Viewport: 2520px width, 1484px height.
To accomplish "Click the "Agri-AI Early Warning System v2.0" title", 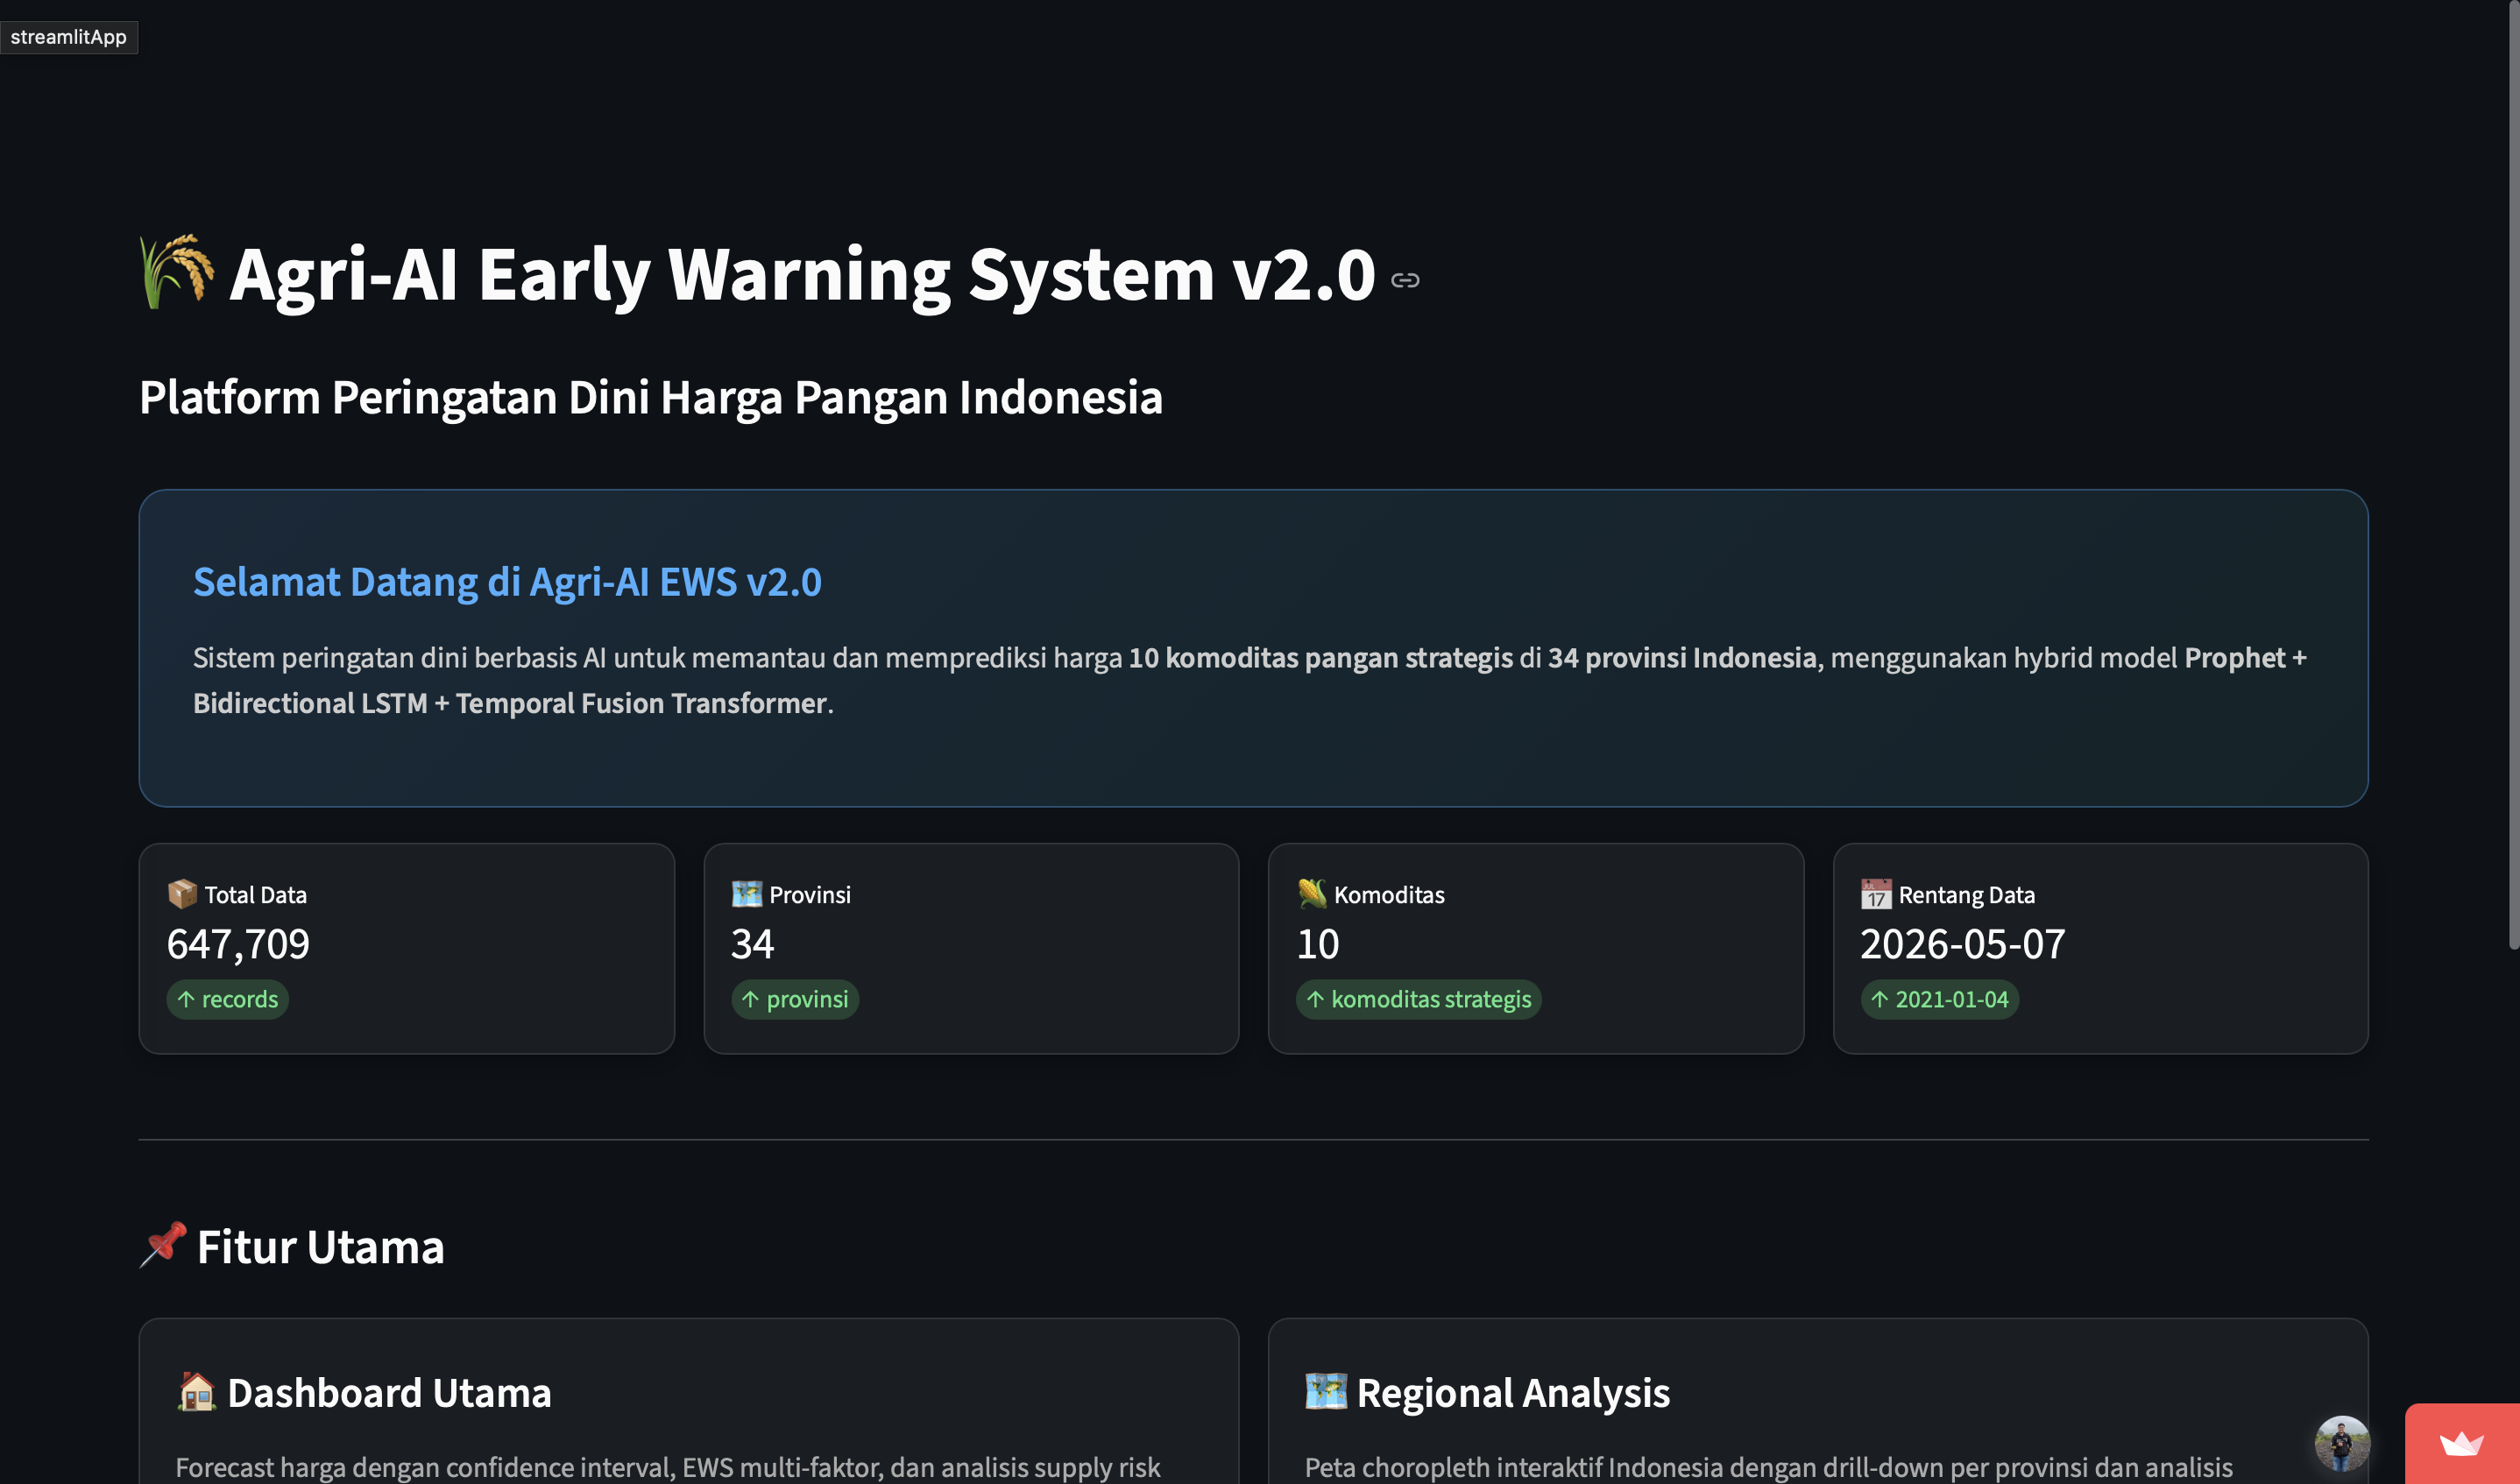I will click(802, 274).
